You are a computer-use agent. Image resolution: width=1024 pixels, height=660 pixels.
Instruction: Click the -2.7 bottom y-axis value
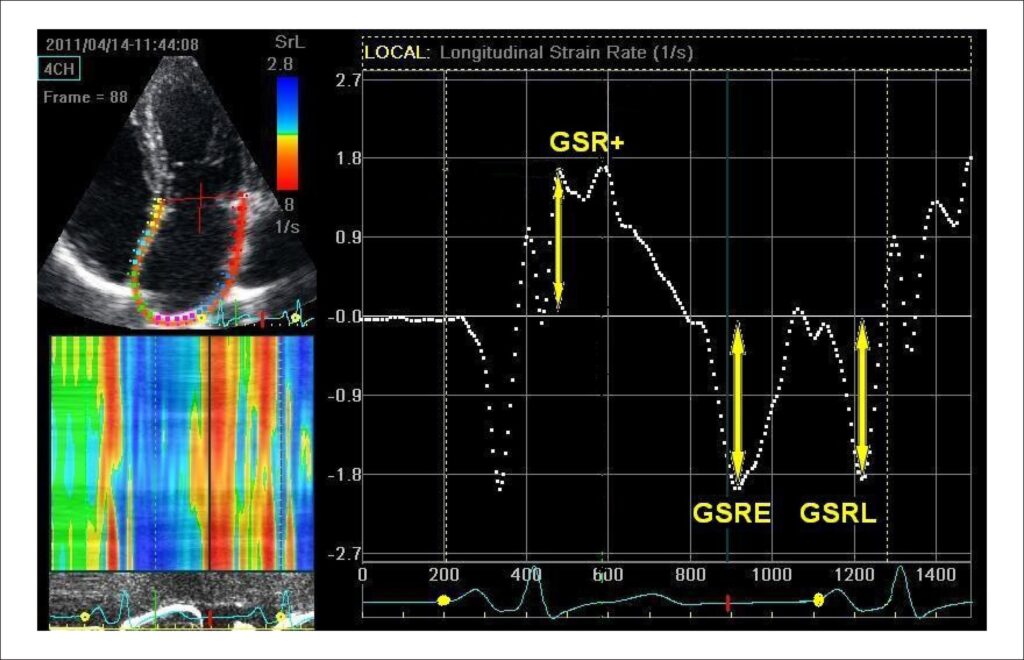[x=344, y=554]
